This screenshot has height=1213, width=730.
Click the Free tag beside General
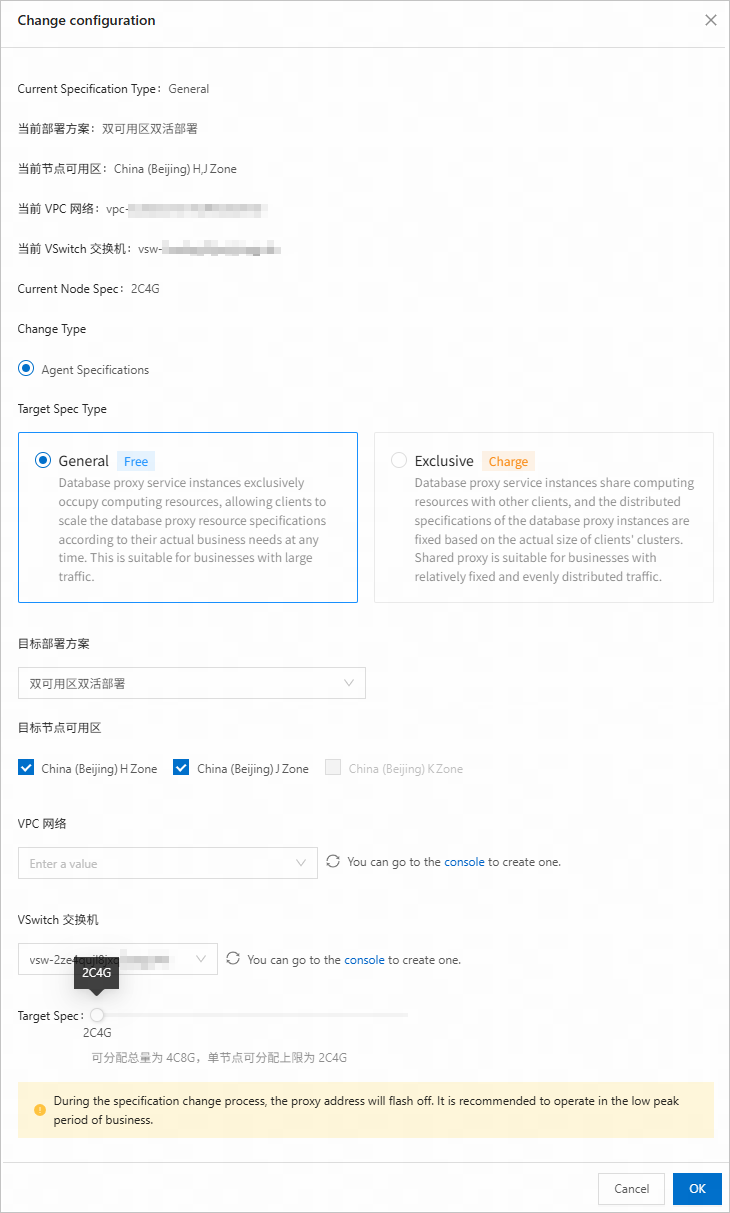coord(136,461)
